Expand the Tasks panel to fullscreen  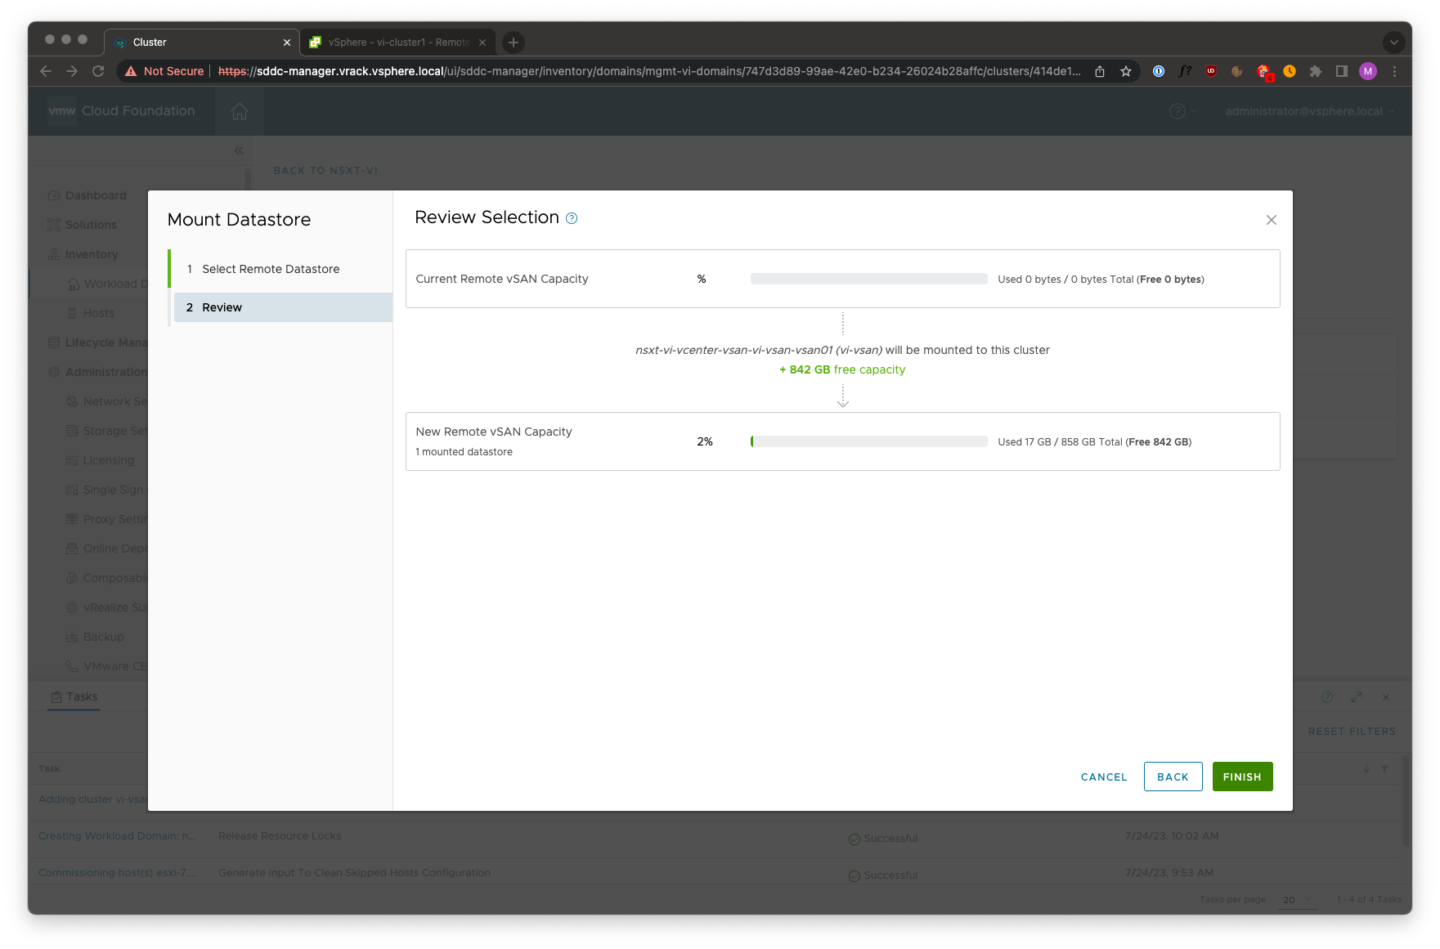pyautogui.click(x=1356, y=696)
